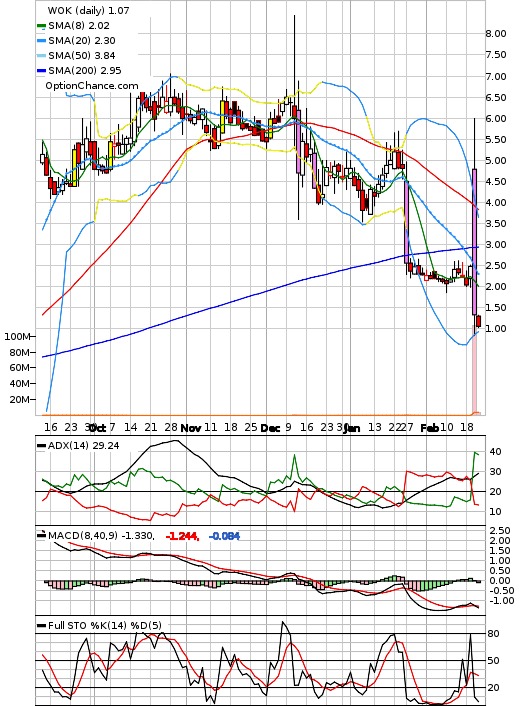Click the Oct label on date axis
The width and height of the screenshot is (526, 706).
point(98,427)
